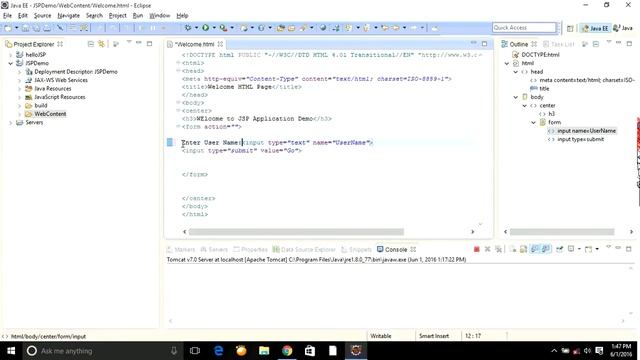Open the Navigate menu
Image resolution: width=640 pixels, height=360 pixels.
69,16
